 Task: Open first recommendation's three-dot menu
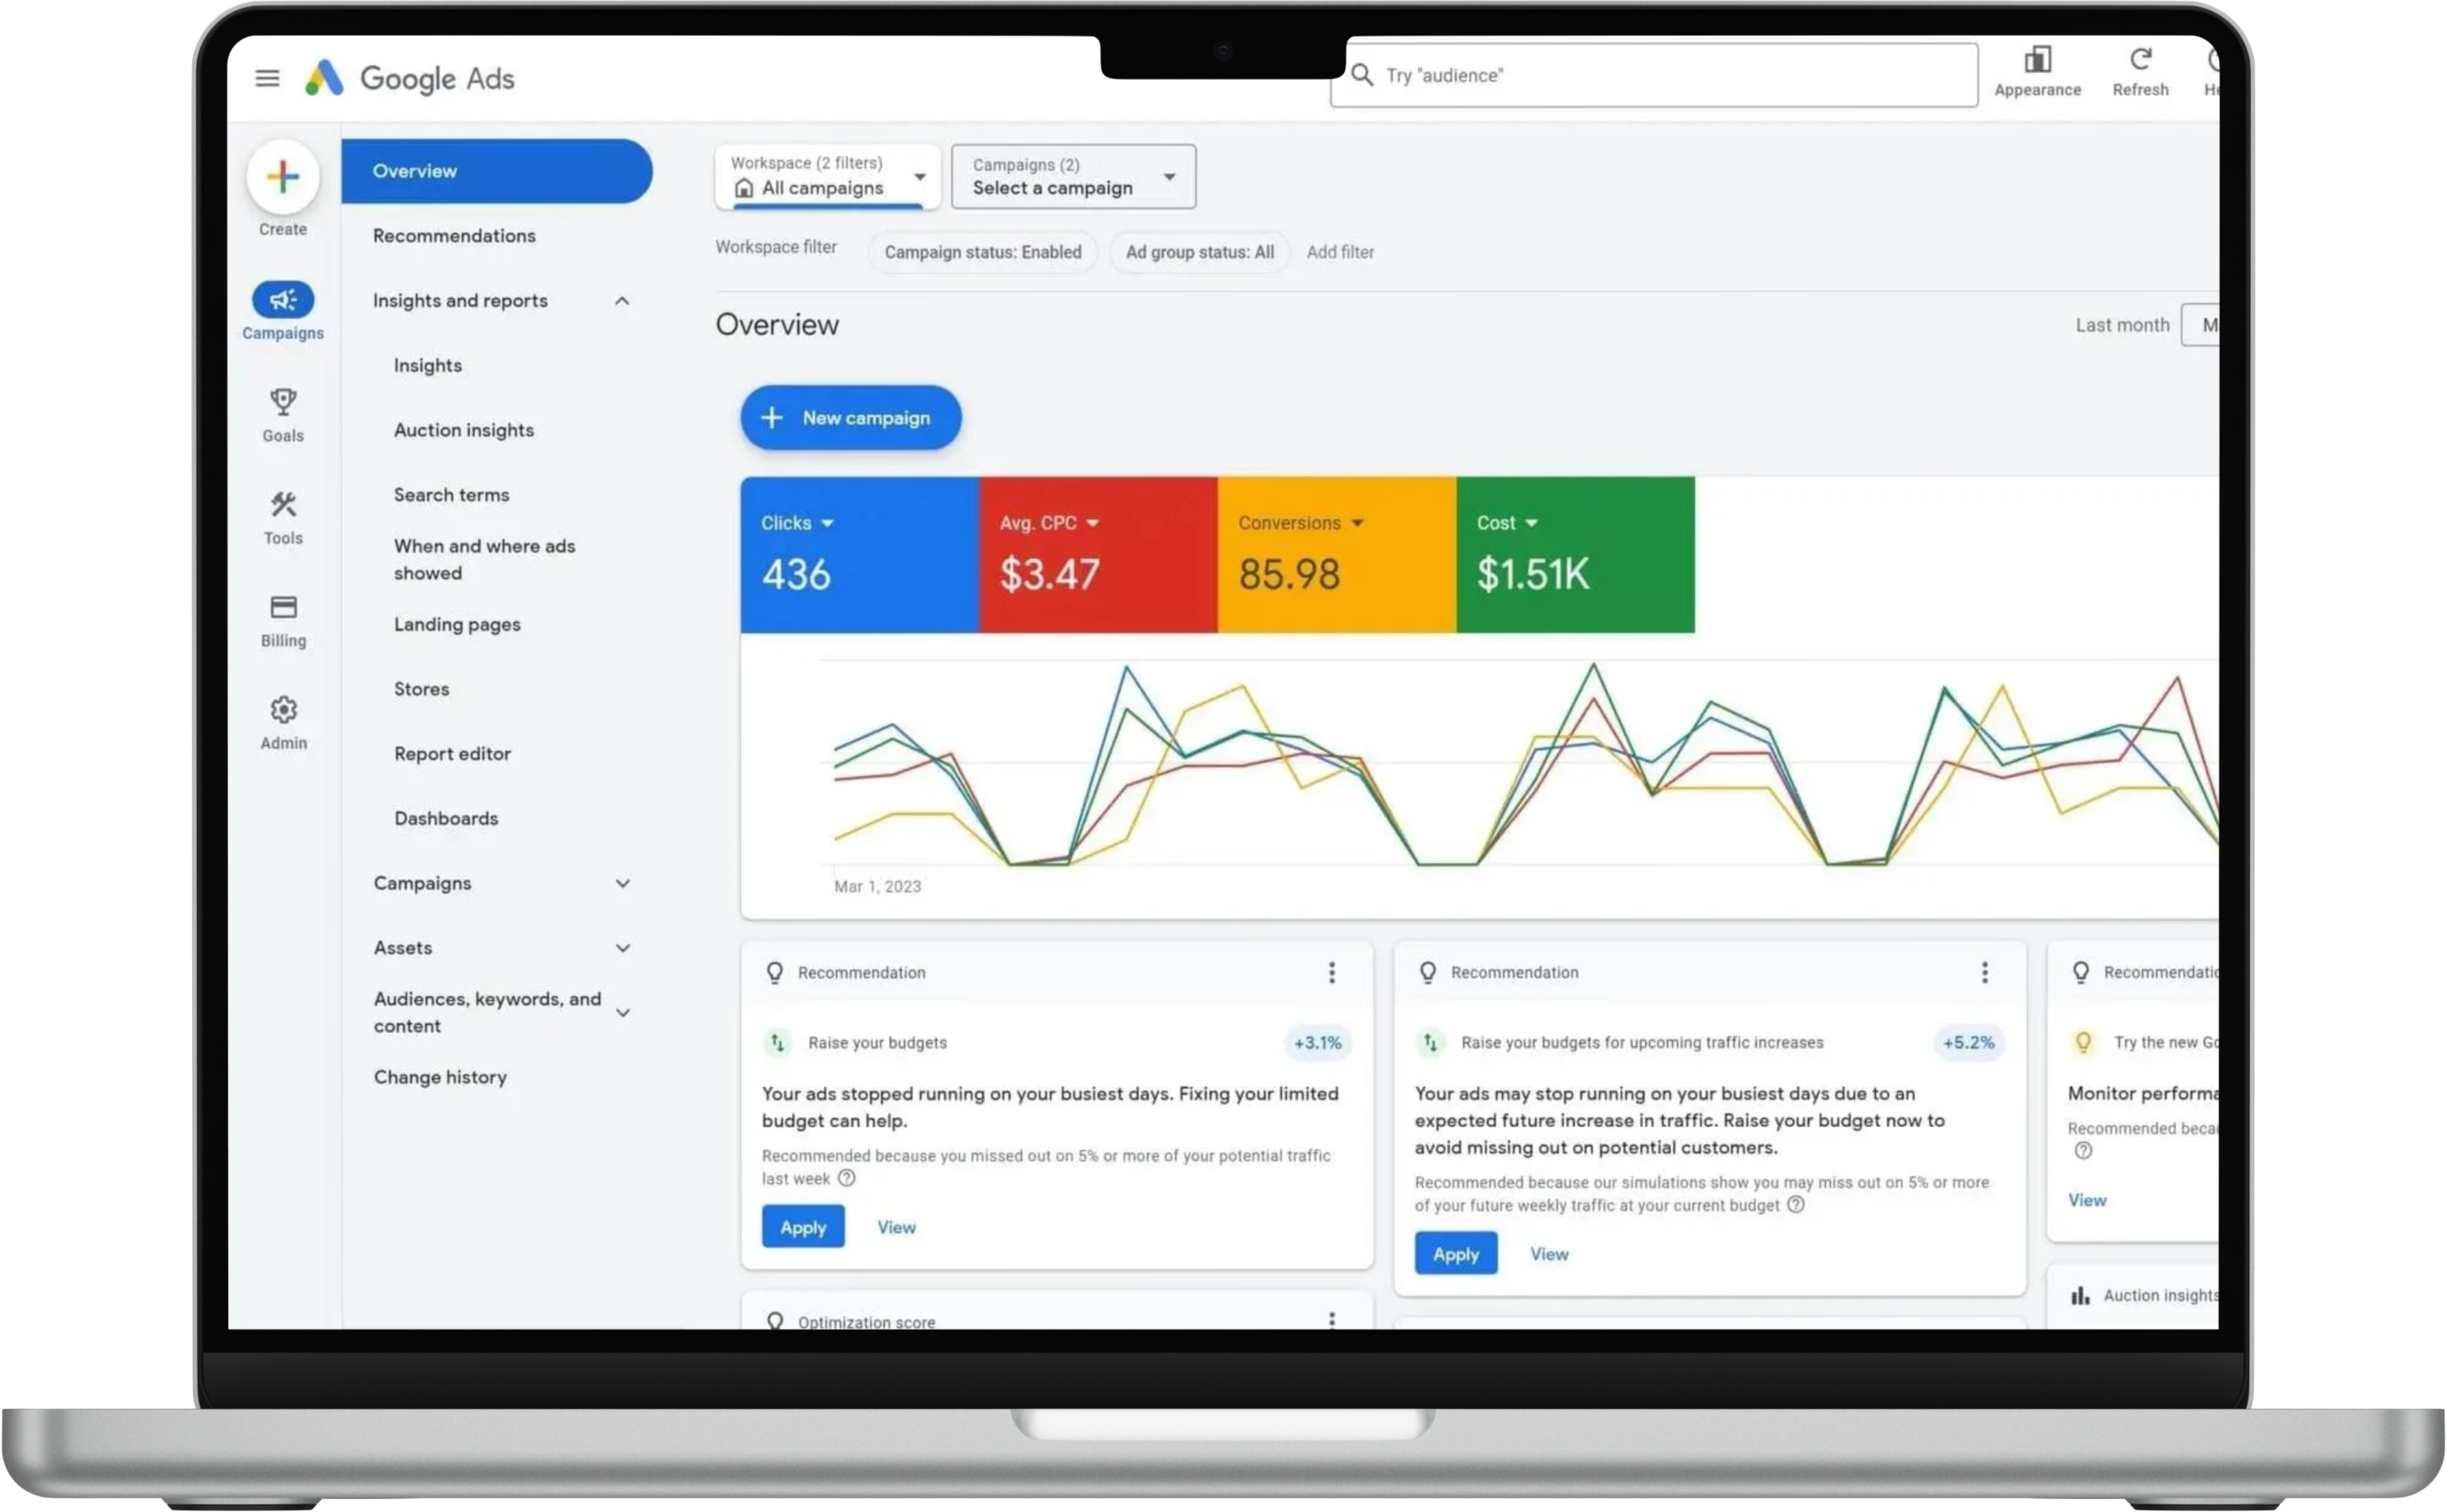[1331, 972]
